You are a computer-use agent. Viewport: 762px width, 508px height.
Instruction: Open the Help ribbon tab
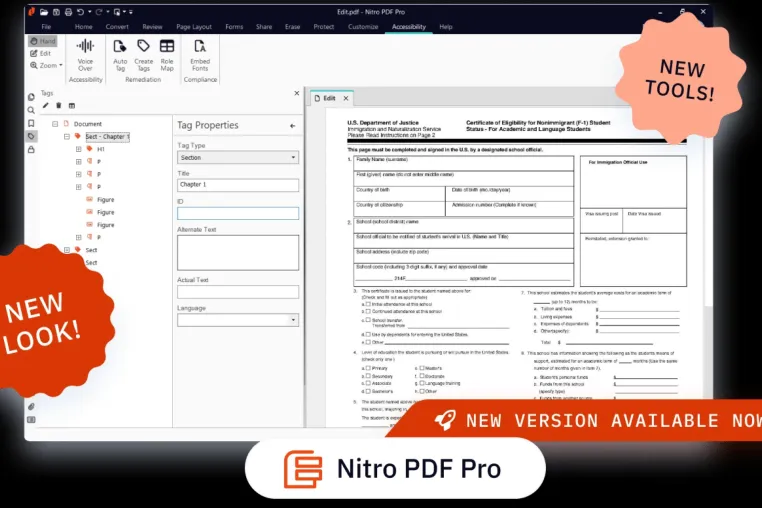point(446,27)
